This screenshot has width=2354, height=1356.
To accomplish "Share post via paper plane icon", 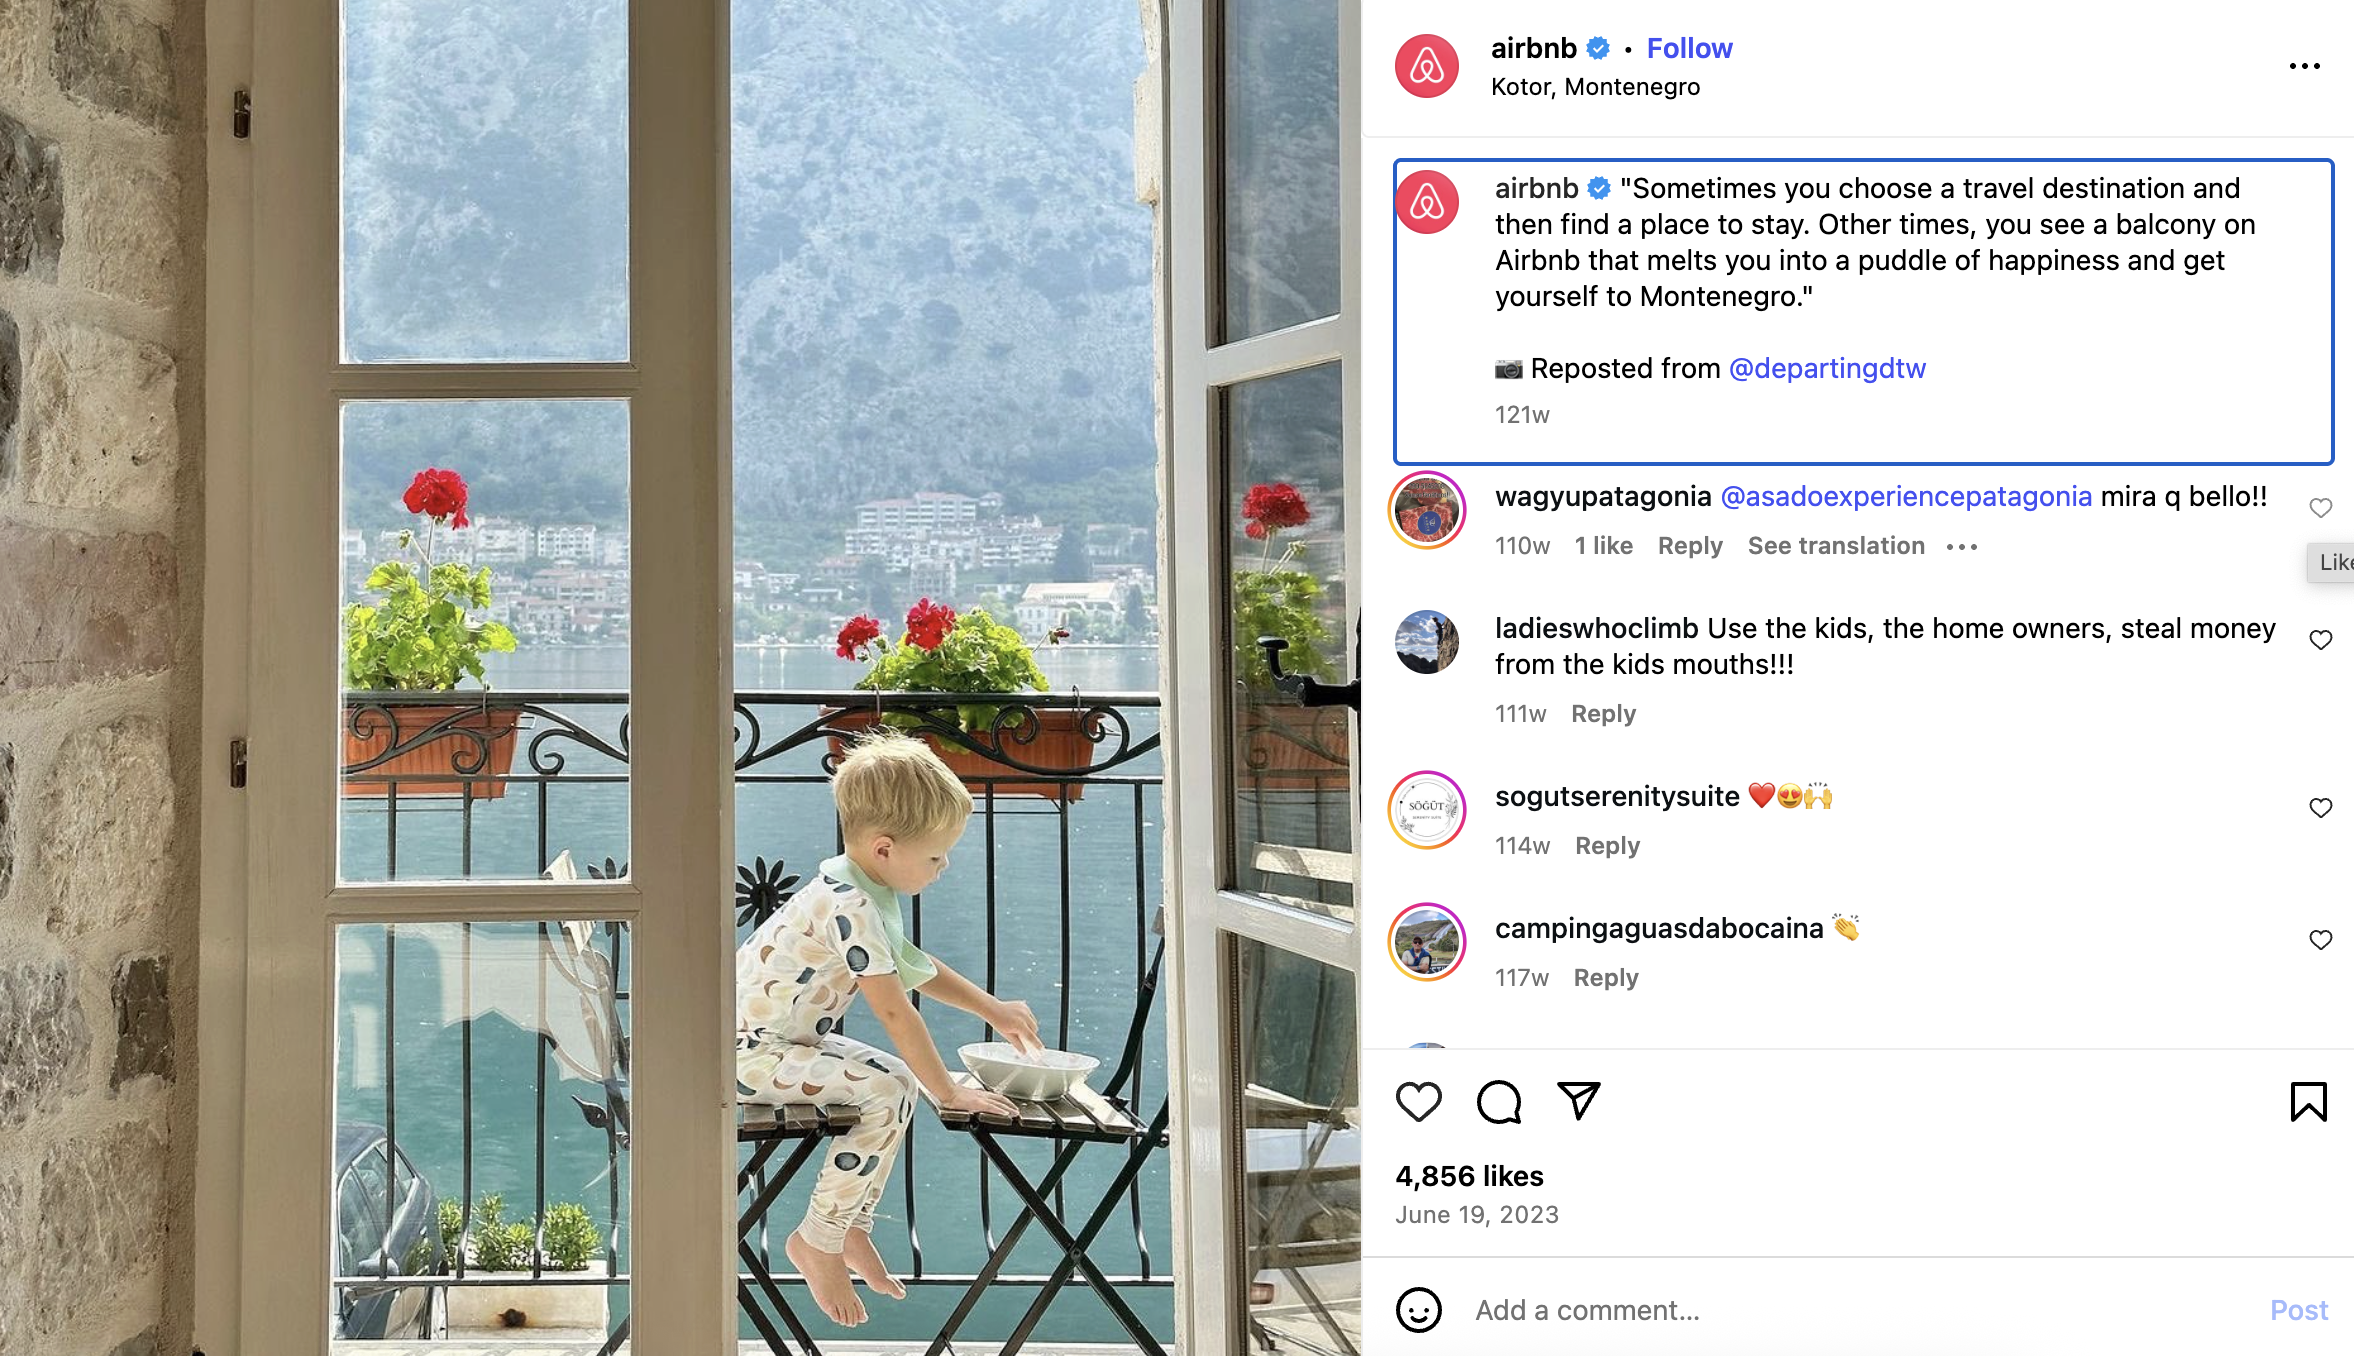I will 1579,1101.
